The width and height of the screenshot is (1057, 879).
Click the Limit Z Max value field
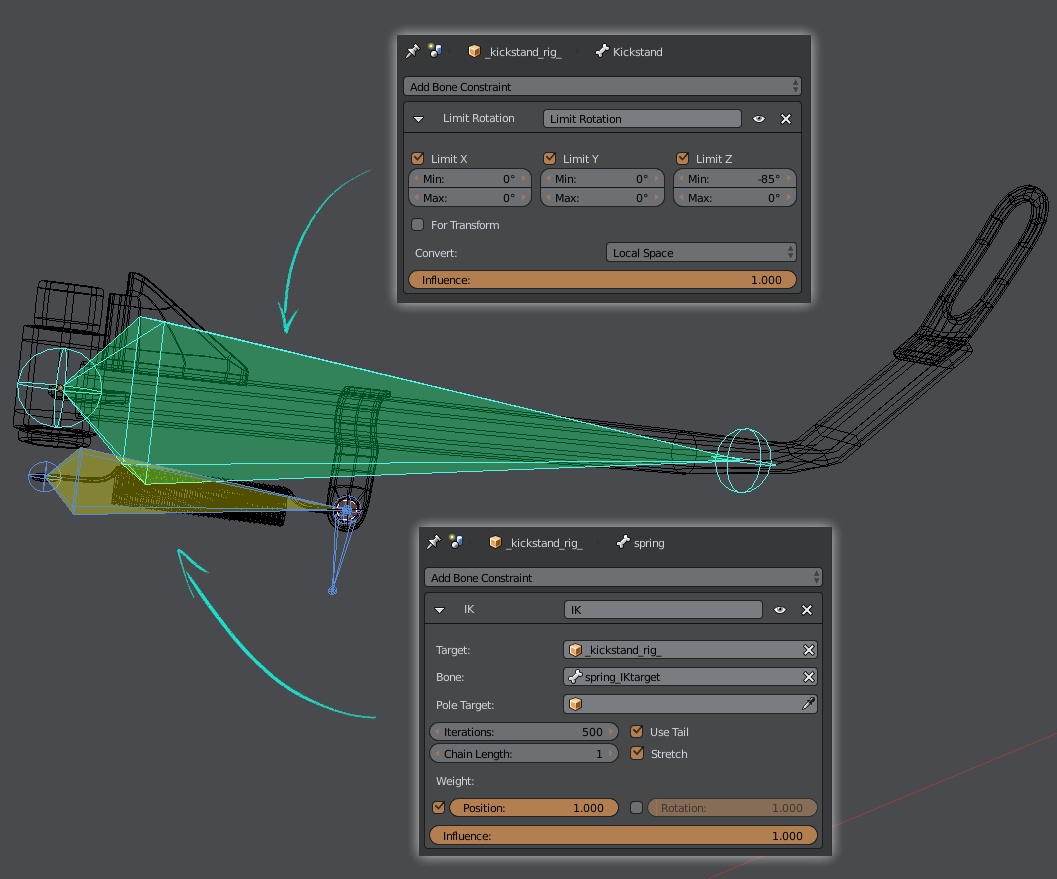click(x=735, y=198)
